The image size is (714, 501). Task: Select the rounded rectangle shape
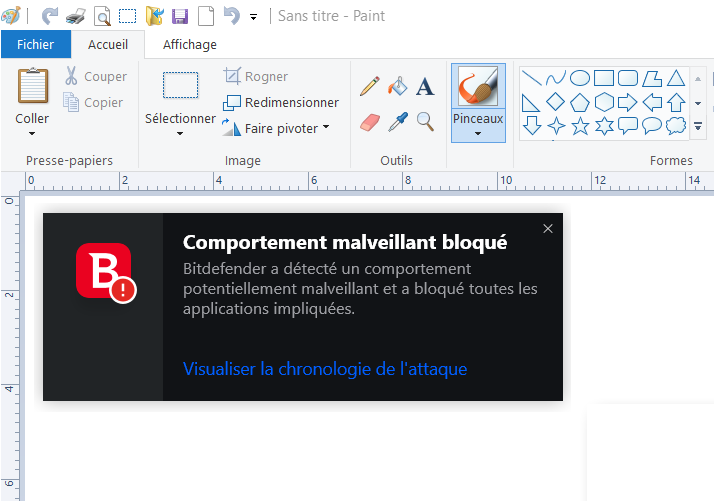[x=628, y=78]
